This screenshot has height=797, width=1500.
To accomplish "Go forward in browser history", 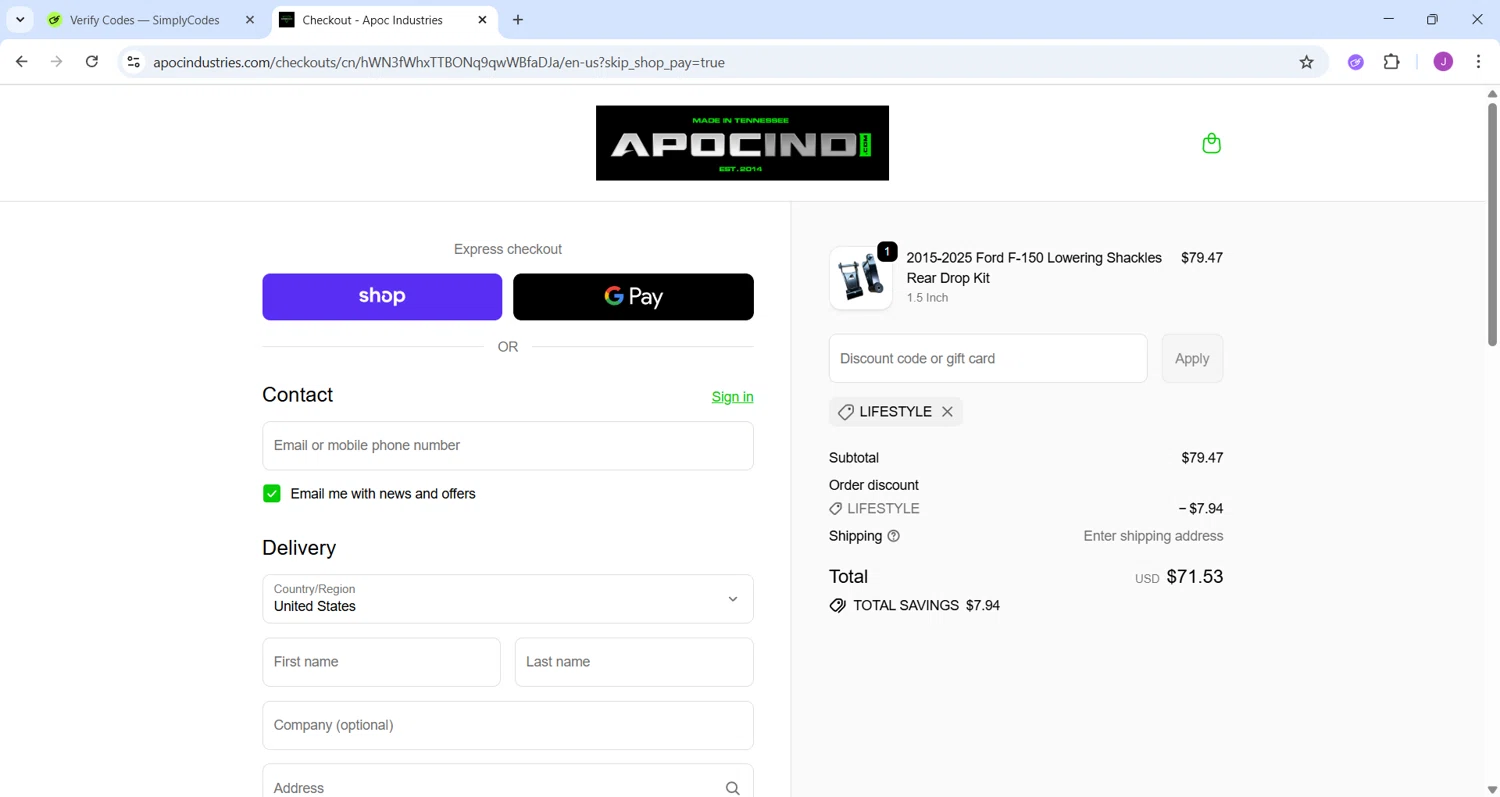I will click(57, 62).
